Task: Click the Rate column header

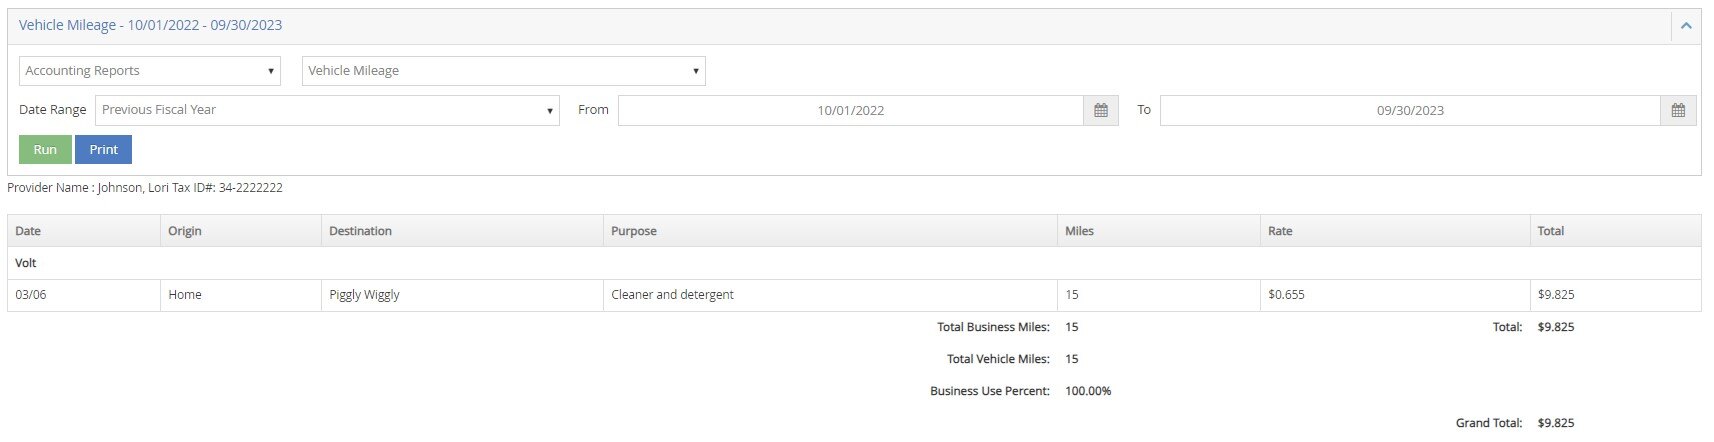Action: 1280,231
